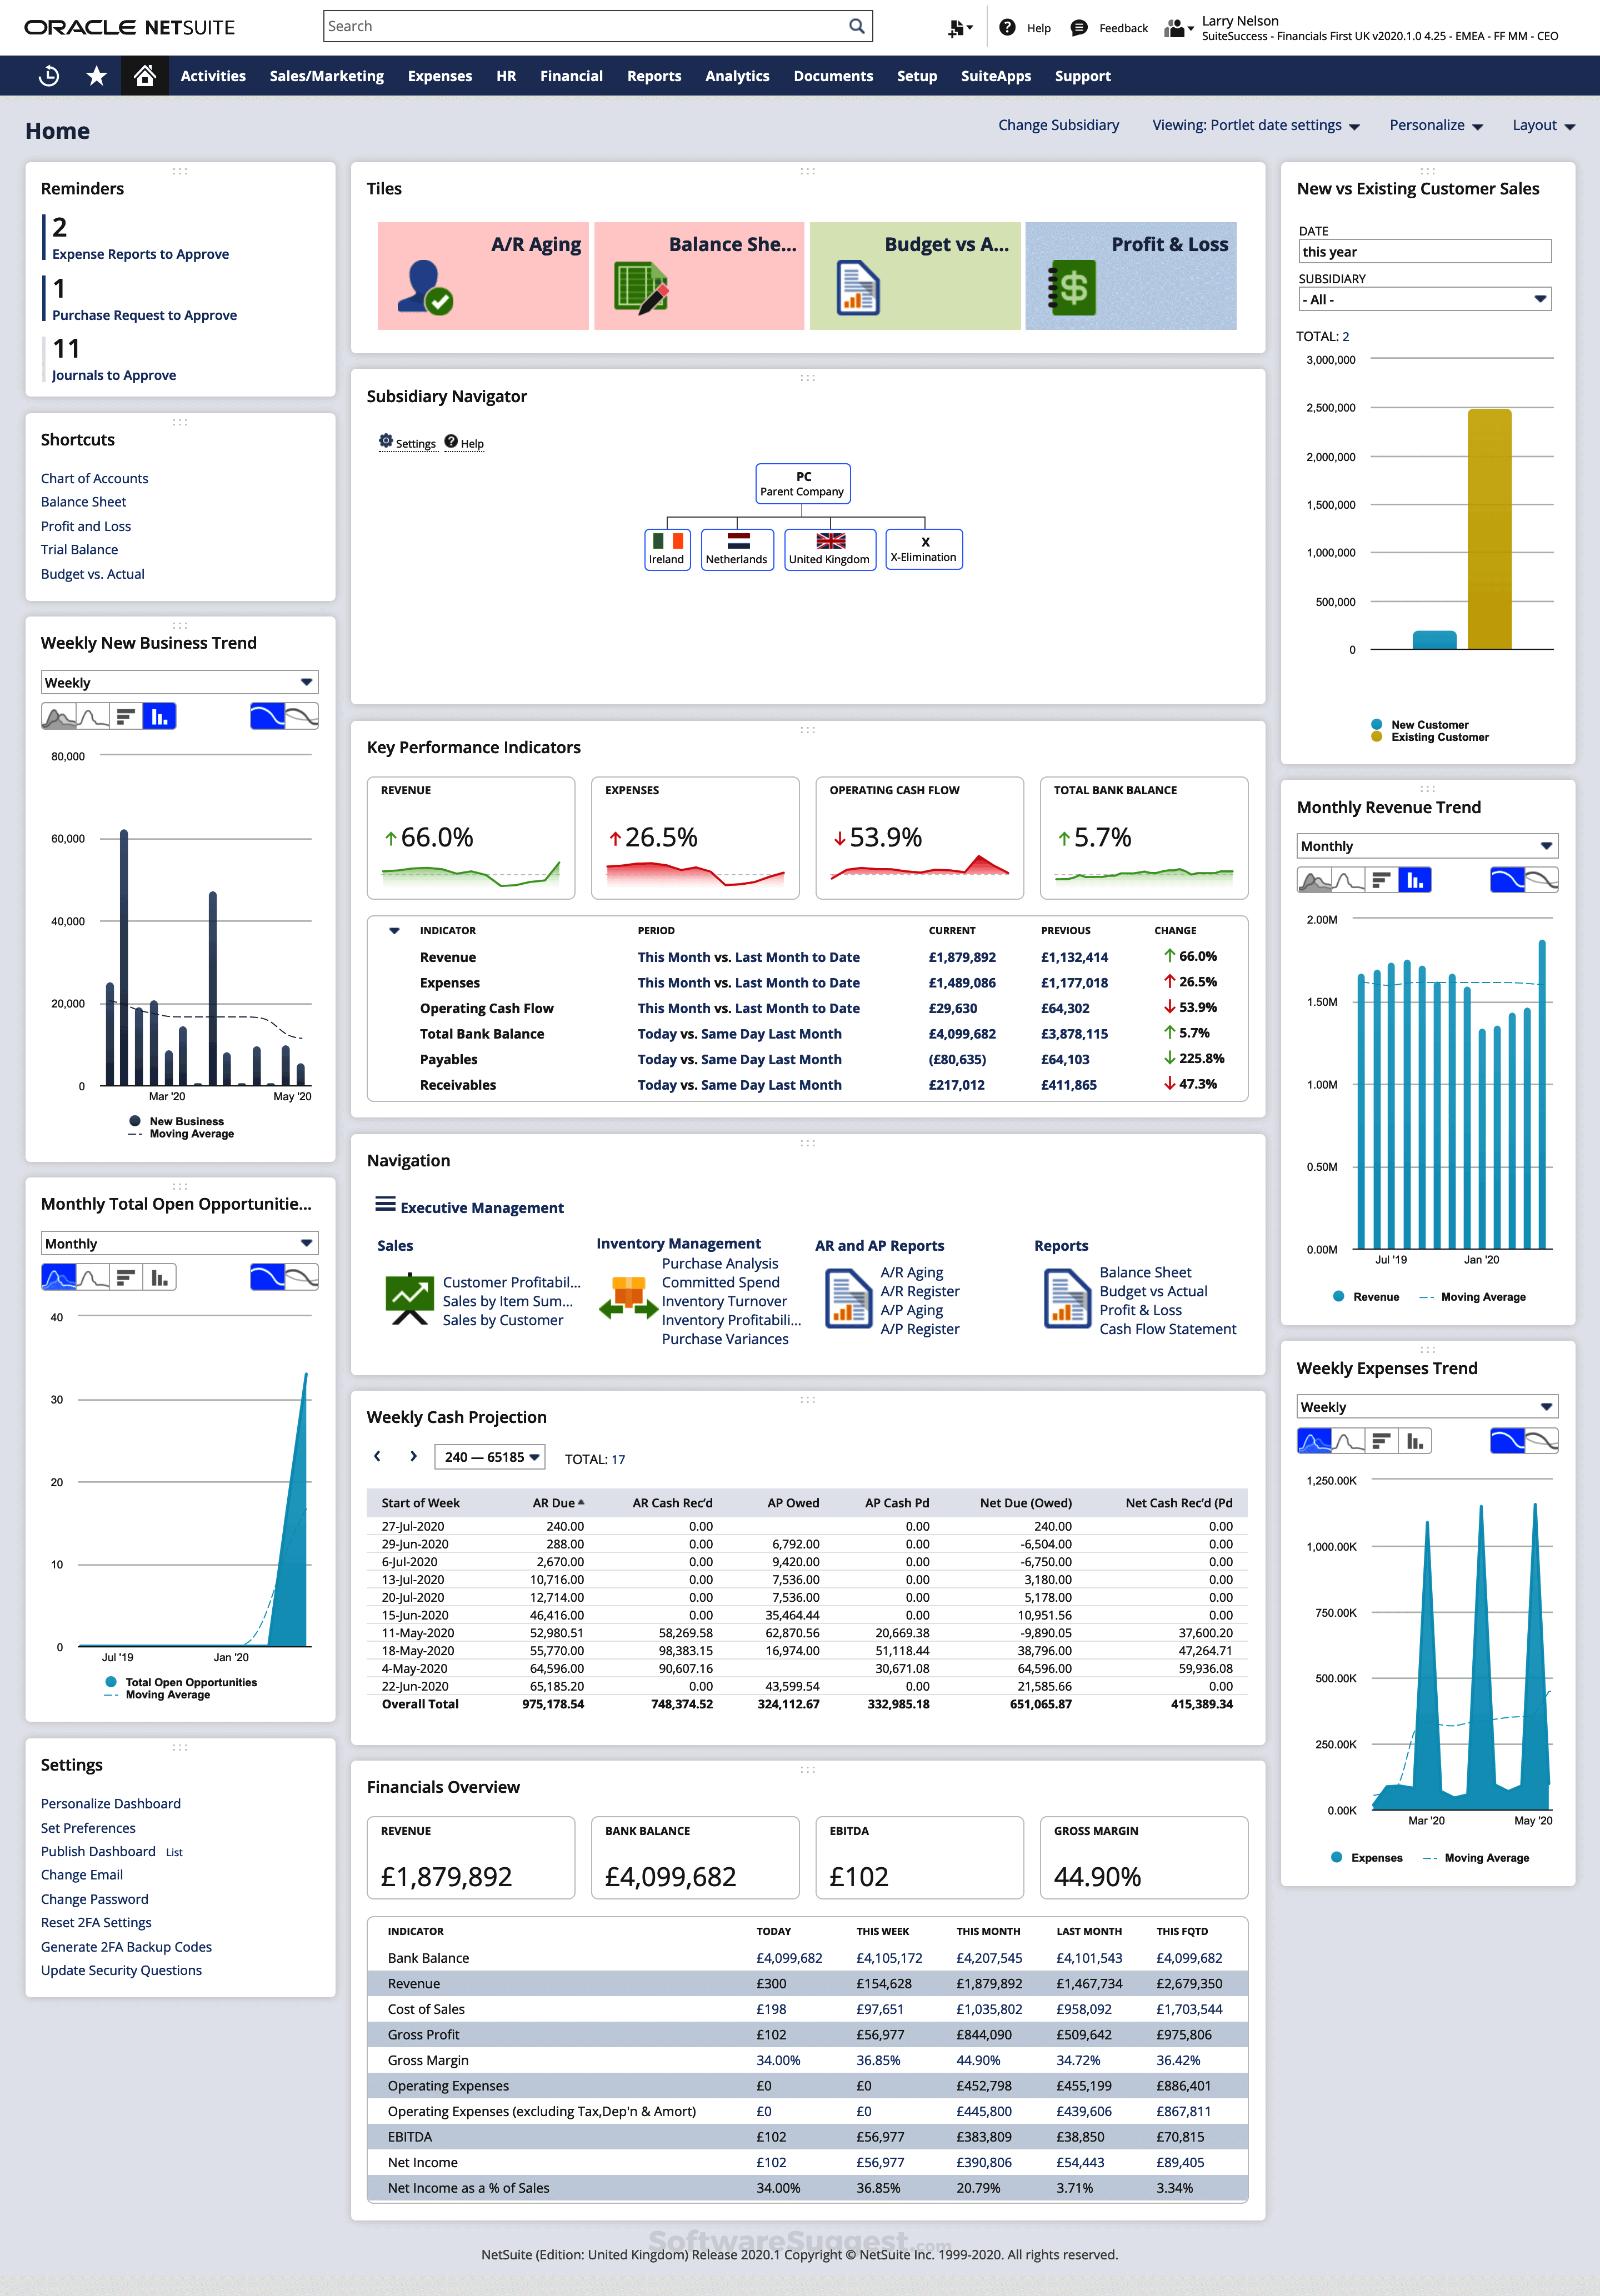Open Monthly Revenue Trend period dropdown

1428,846
